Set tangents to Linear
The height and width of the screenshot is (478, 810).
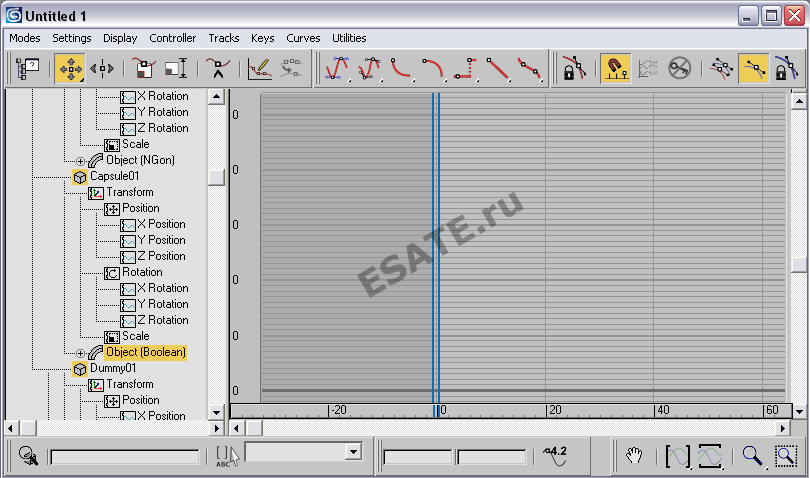pyautogui.click(x=497, y=68)
